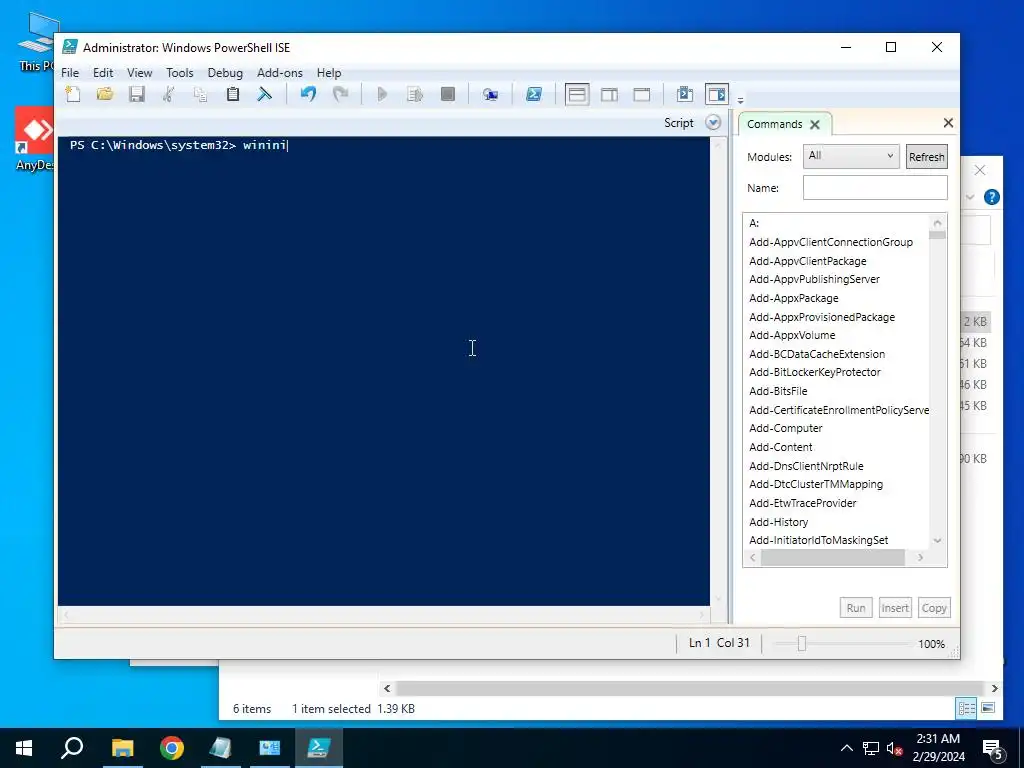Open Chrome from the taskbar
This screenshot has height=768, width=1024.
point(172,748)
